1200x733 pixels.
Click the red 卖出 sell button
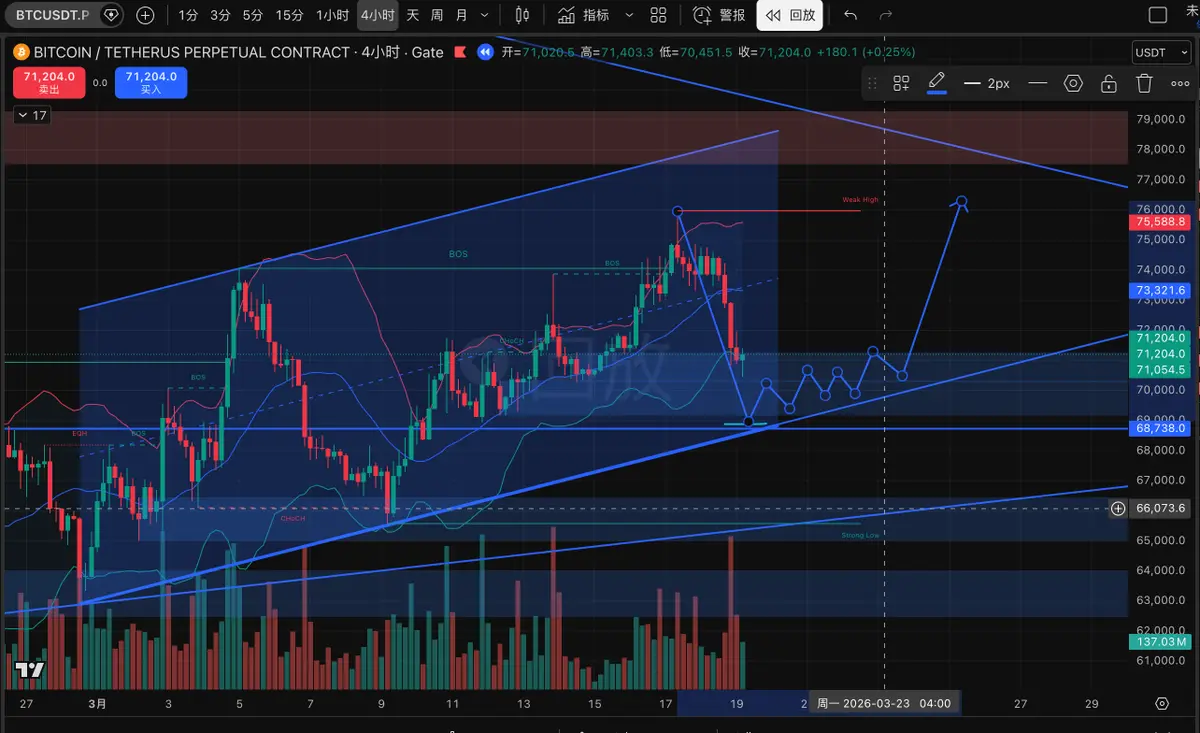point(49,82)
